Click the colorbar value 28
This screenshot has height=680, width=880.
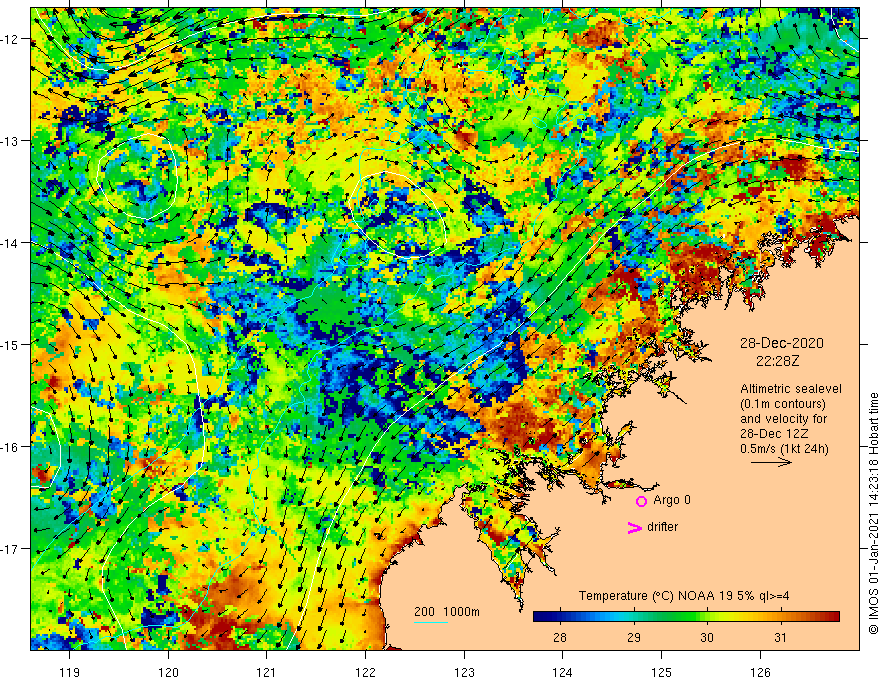pos(560,638)
